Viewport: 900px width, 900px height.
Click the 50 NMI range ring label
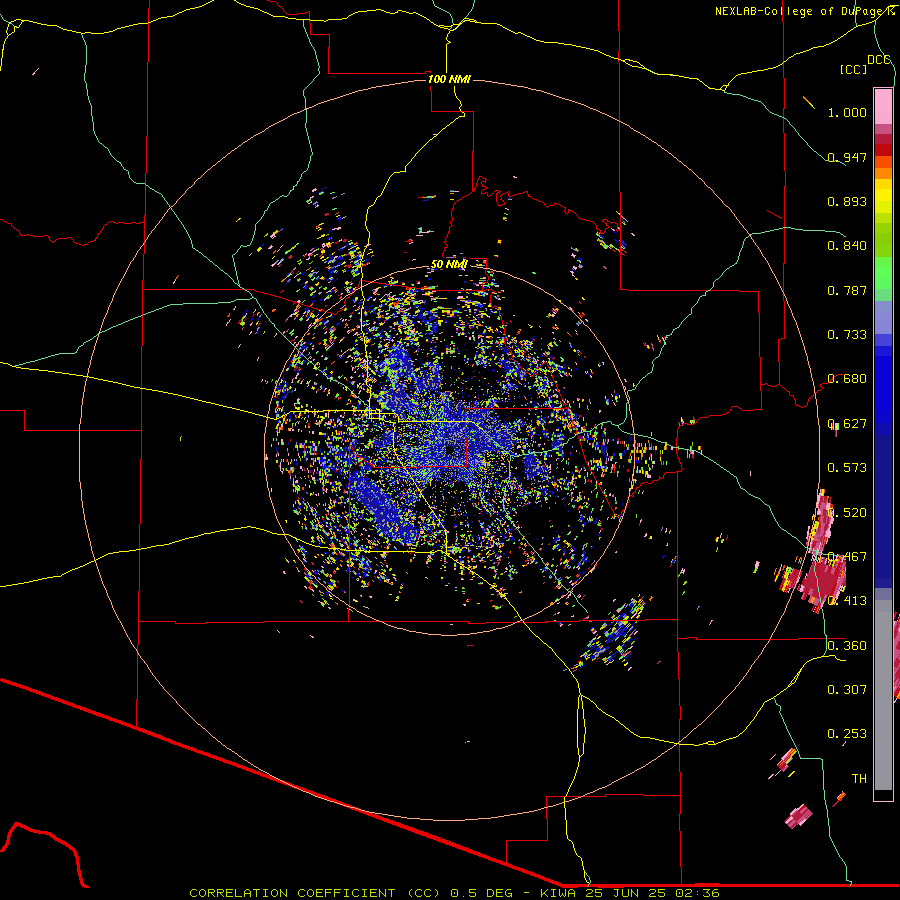pos(449,264)
